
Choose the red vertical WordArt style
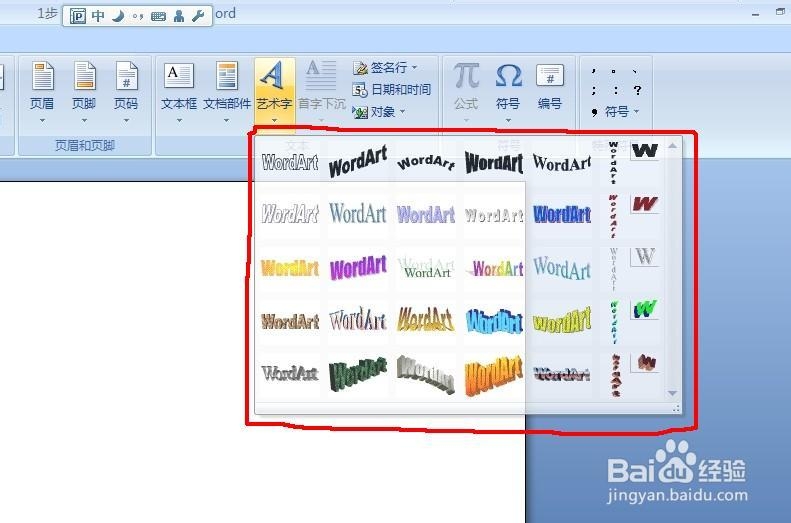pyautogui.click(x=613, y=216)
